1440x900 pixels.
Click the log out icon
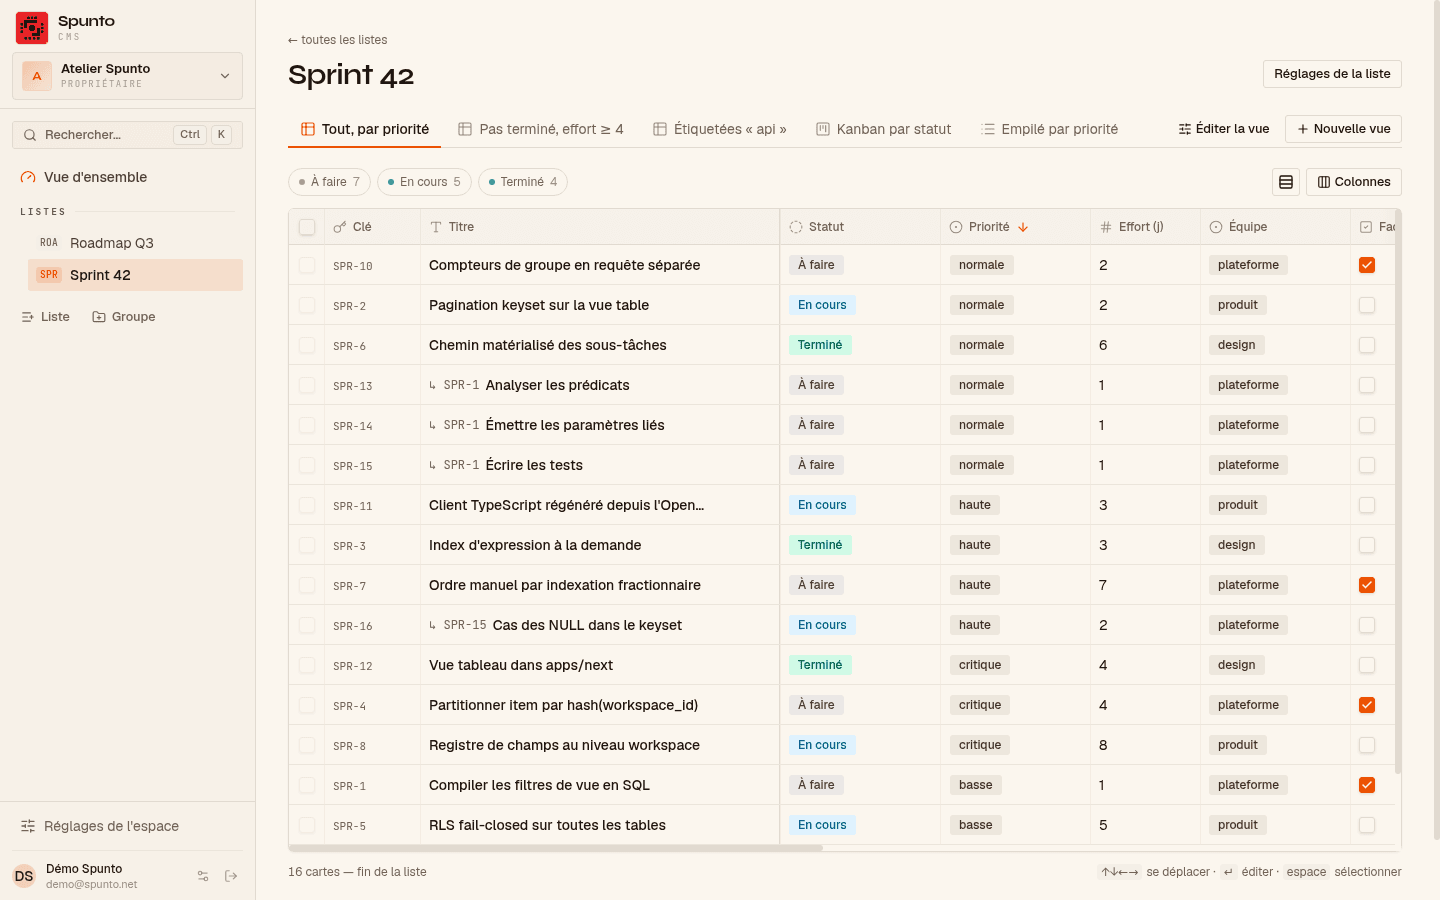(x=231, y=876)
